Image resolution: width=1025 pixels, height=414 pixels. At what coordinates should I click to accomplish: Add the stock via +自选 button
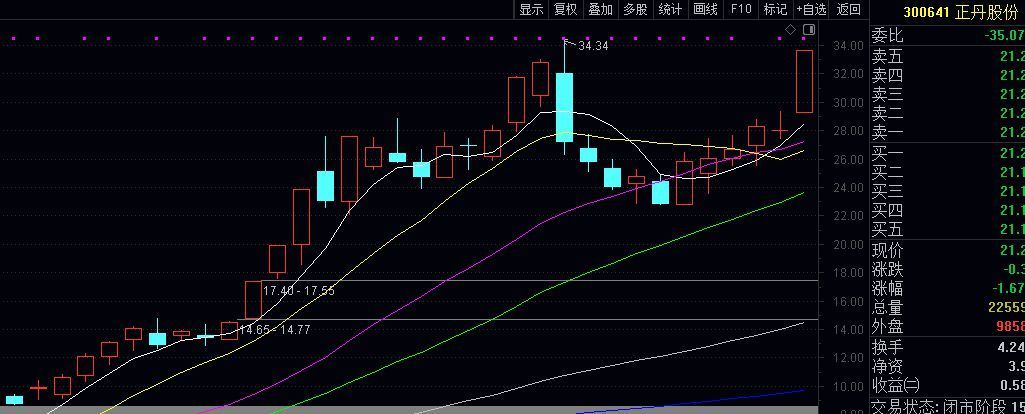tap(812, 9)
